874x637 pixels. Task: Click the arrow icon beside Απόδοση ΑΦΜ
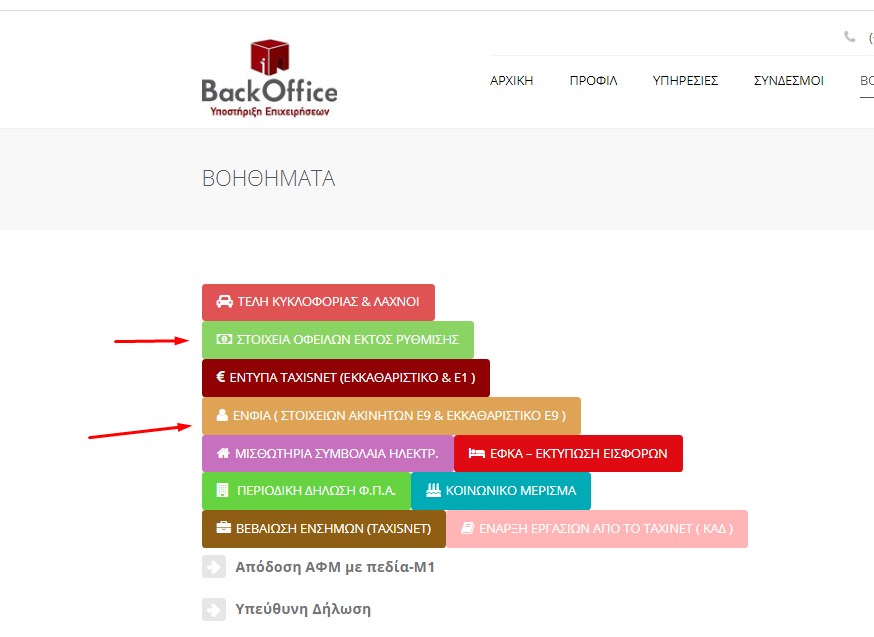[x=214, y=567]
